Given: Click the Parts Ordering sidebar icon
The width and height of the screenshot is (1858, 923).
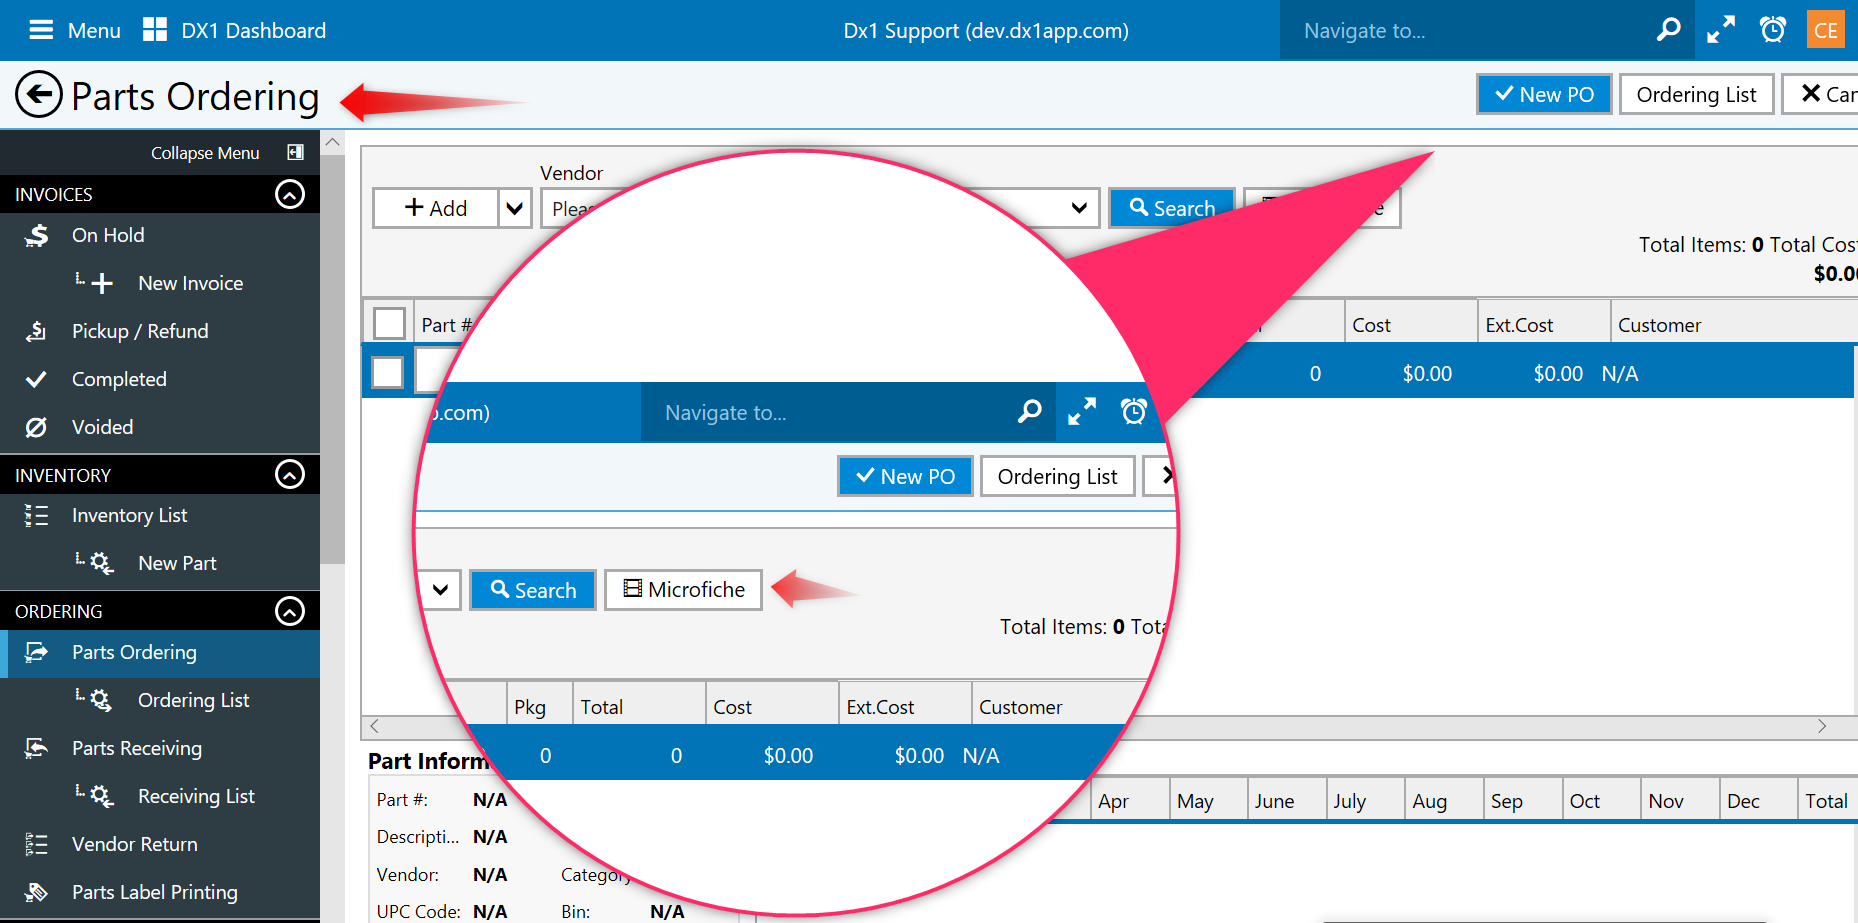Looking at the screenshot, I should point(36,652).
